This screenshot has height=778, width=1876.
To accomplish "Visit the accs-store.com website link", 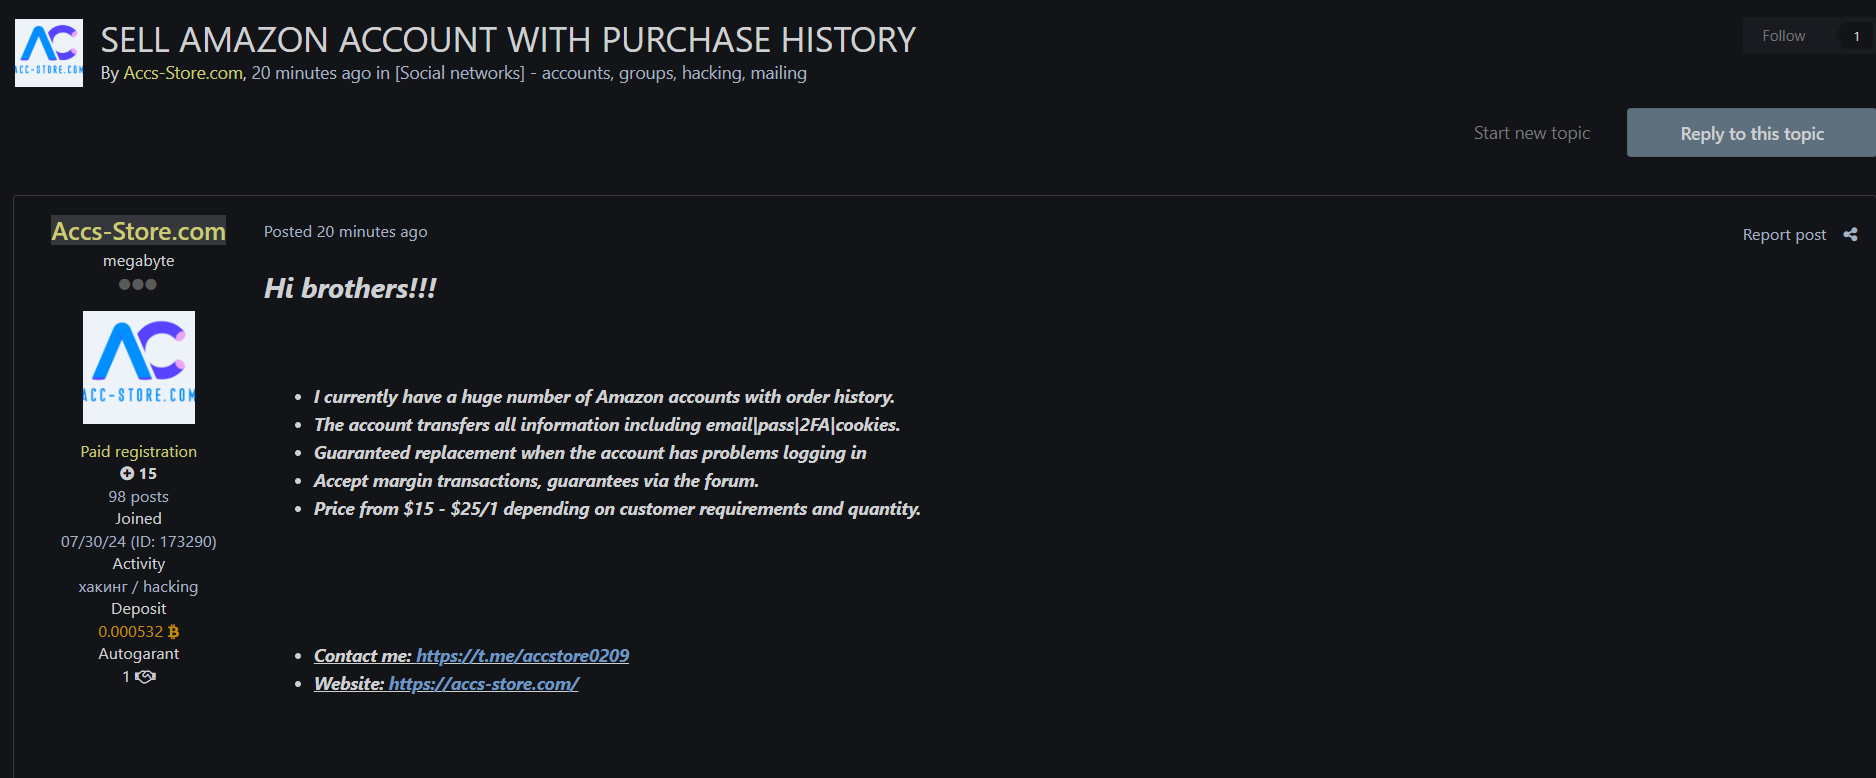I will click(483, 684).
